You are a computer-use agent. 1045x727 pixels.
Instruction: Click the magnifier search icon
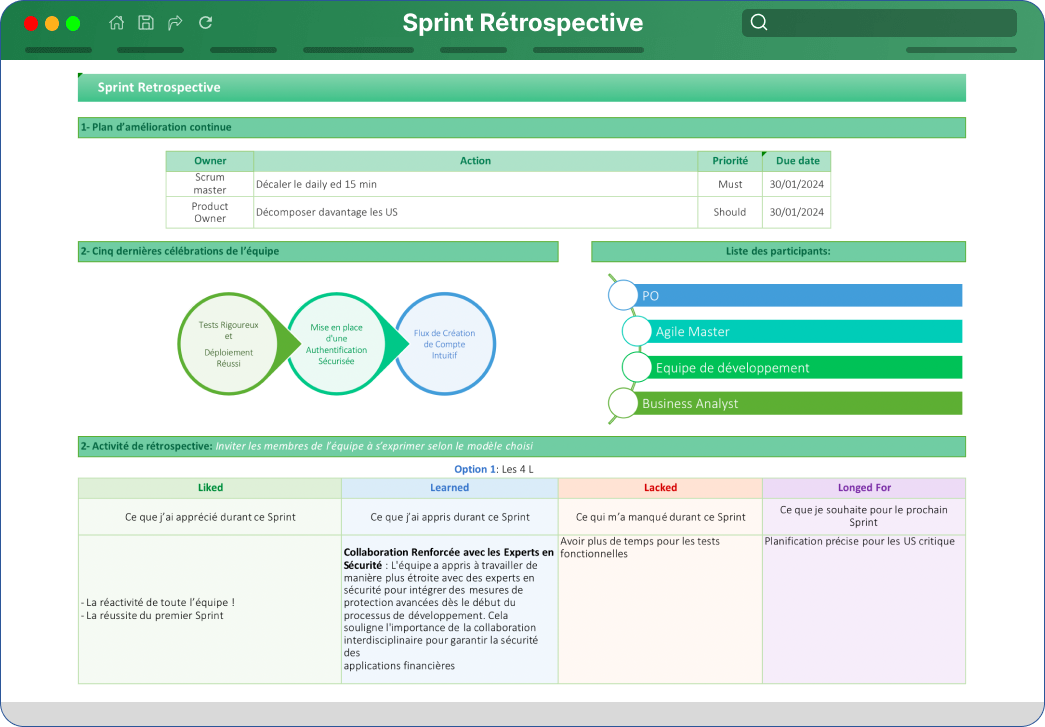(x=759, y=23)
